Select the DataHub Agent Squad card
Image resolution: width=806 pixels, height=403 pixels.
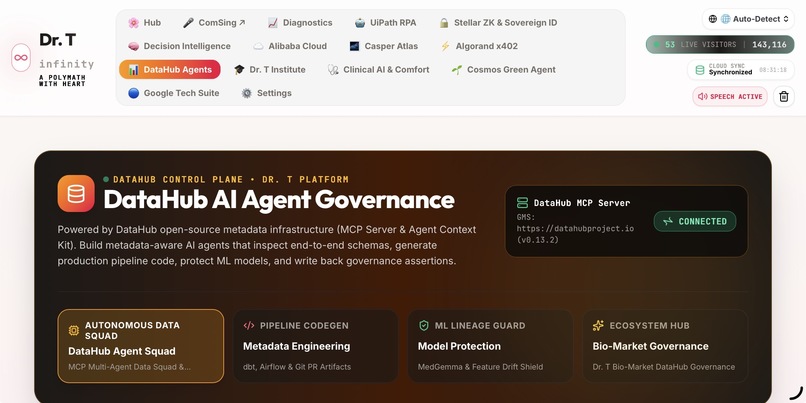pos(141,346)
